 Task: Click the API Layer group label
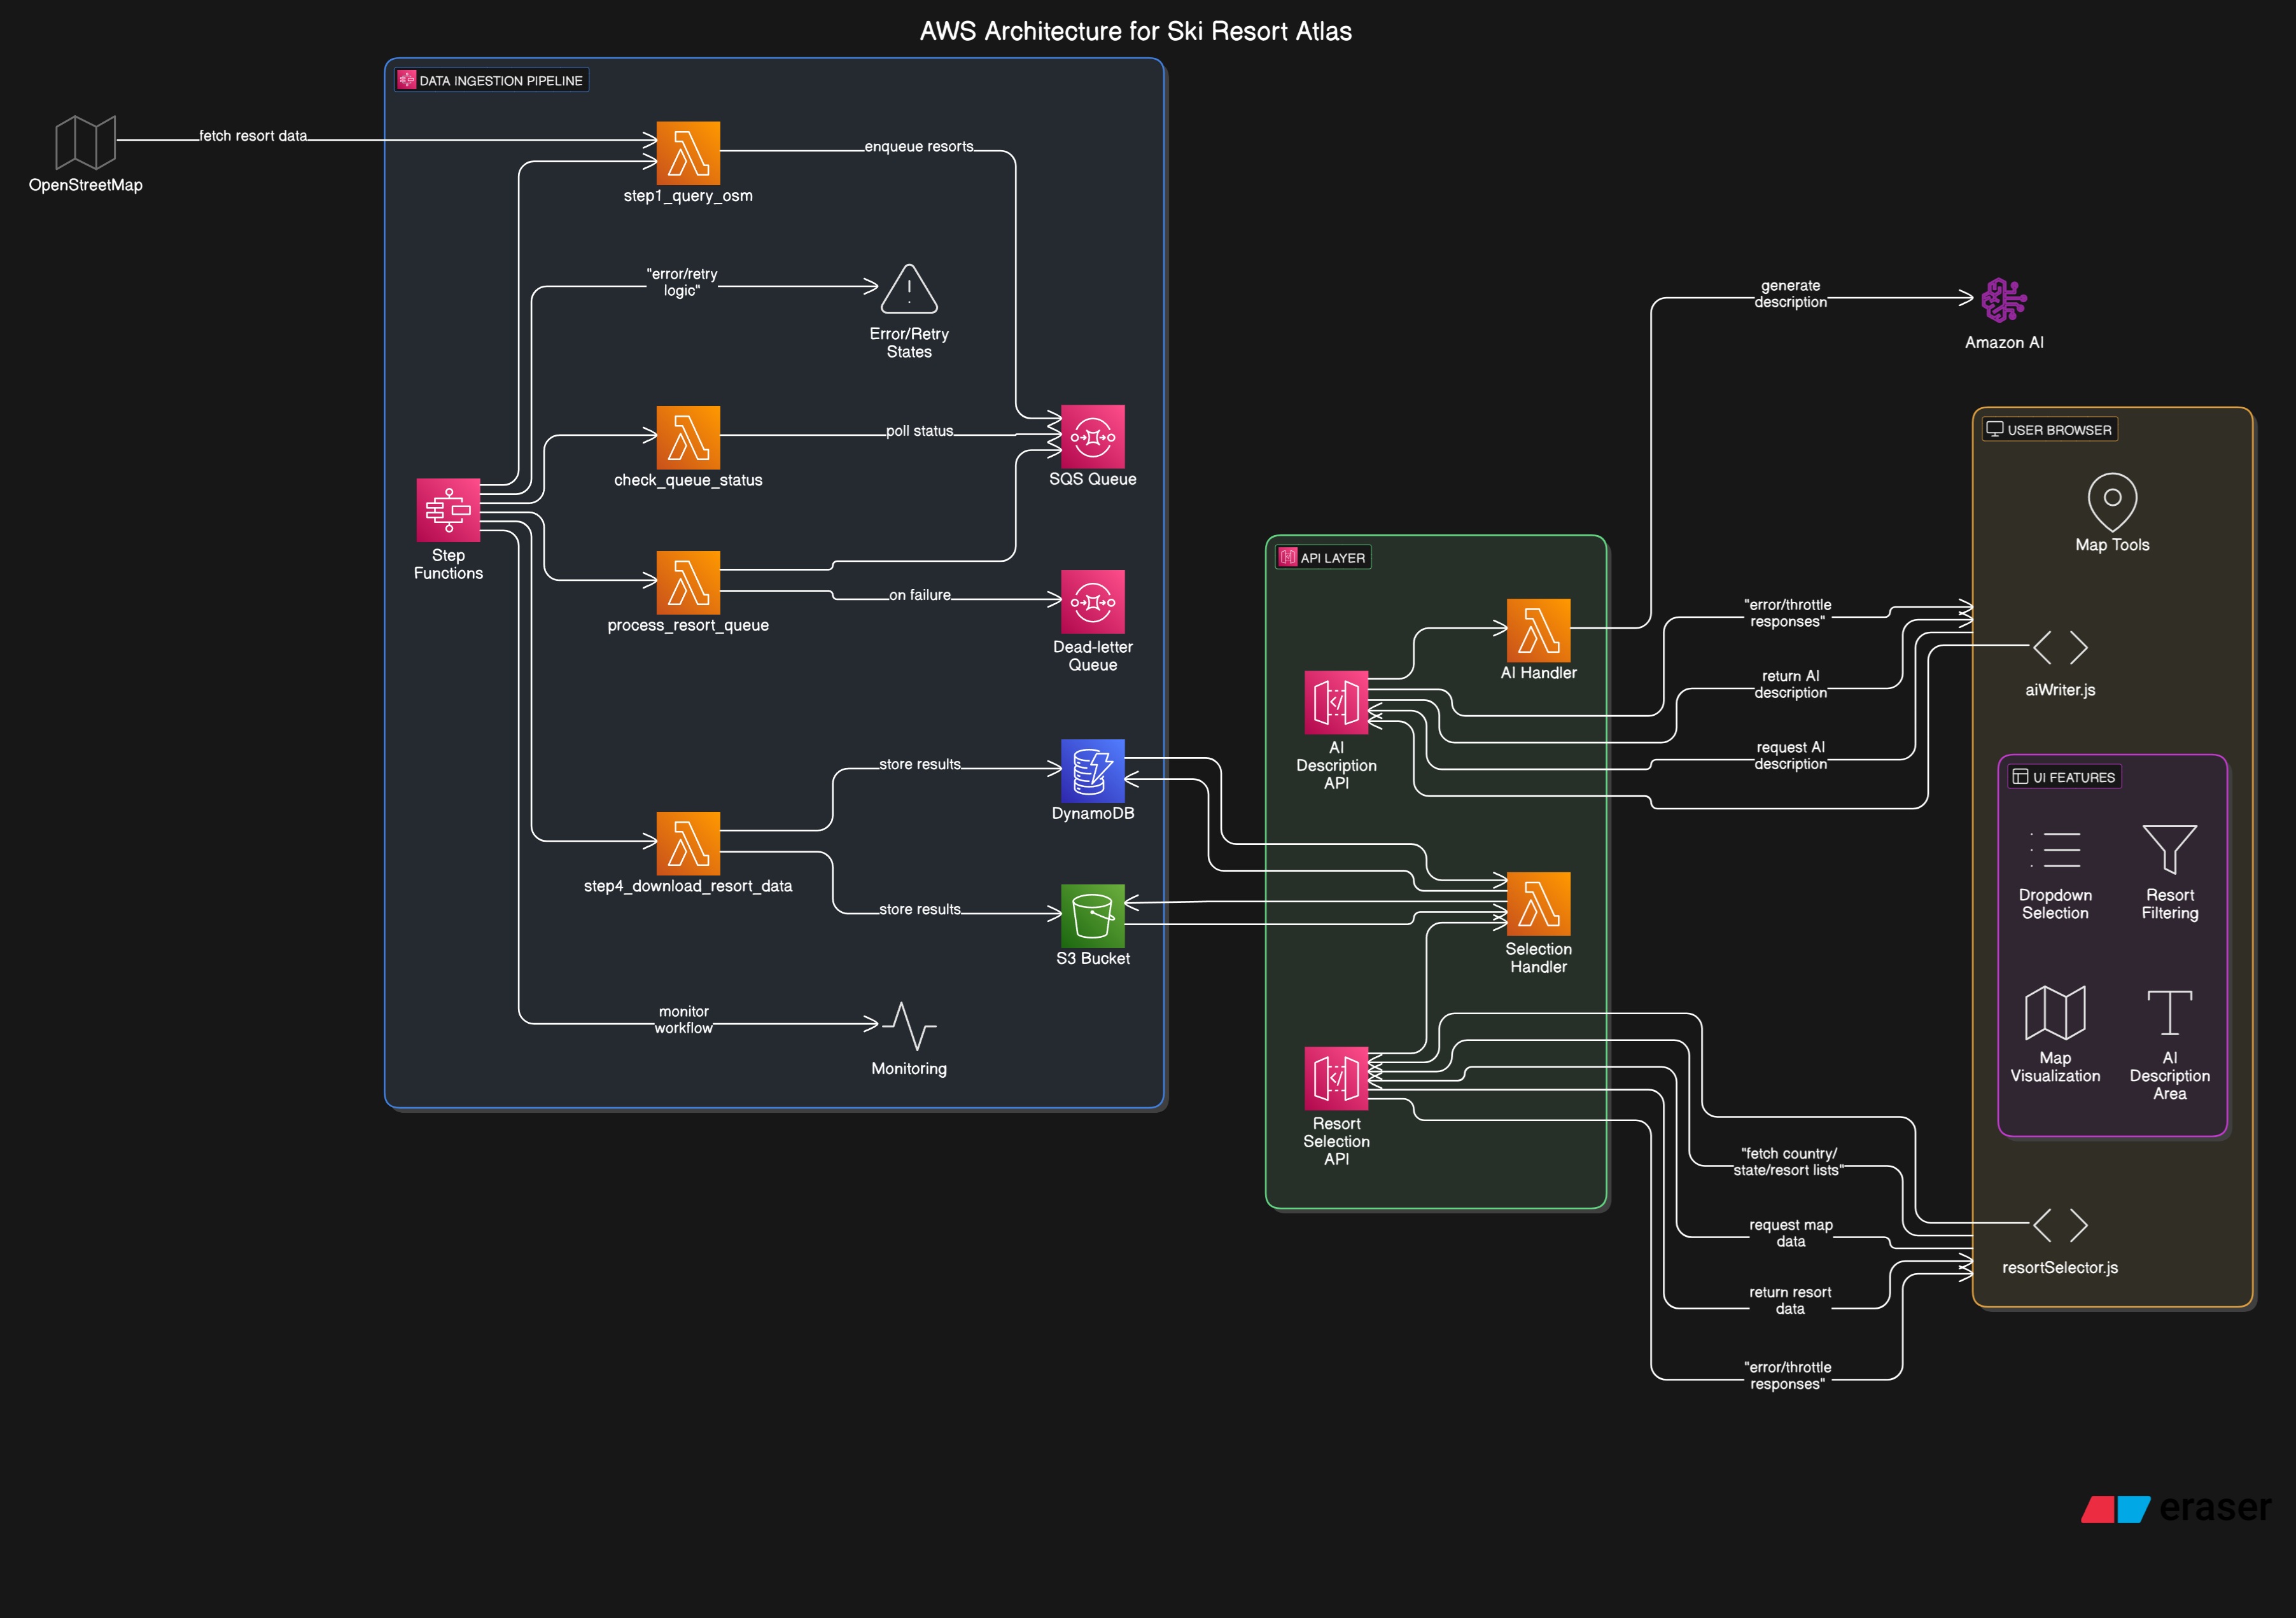pos(1323,557)
